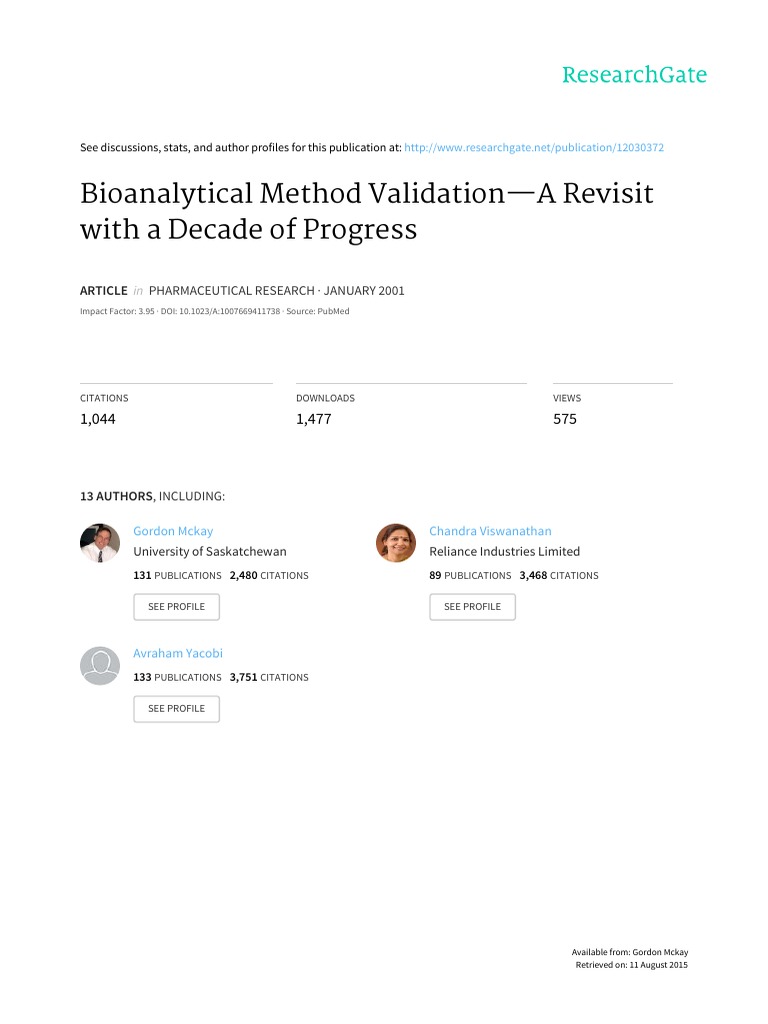
Task: Click Avraham Yacobi's placeholder avatar icon
Action: (100, 665)
